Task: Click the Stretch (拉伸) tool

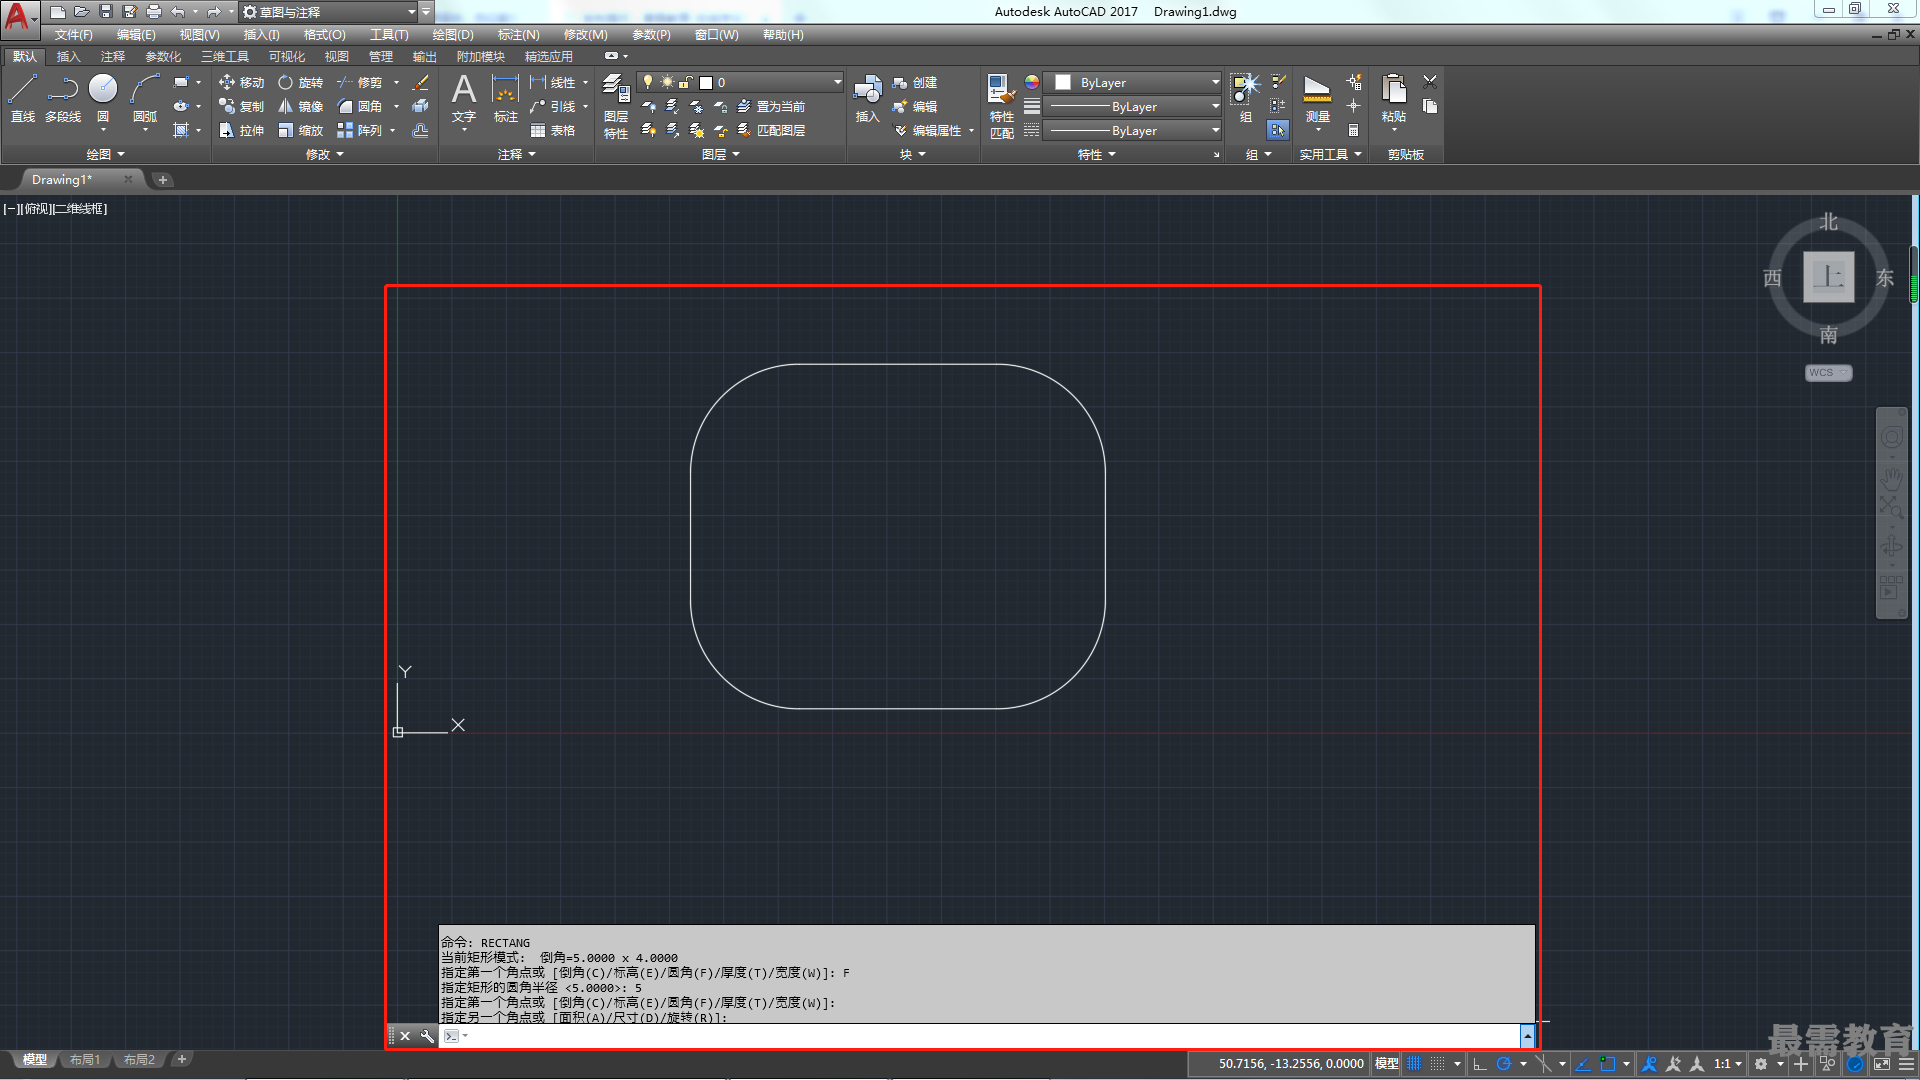Action: 241,130
